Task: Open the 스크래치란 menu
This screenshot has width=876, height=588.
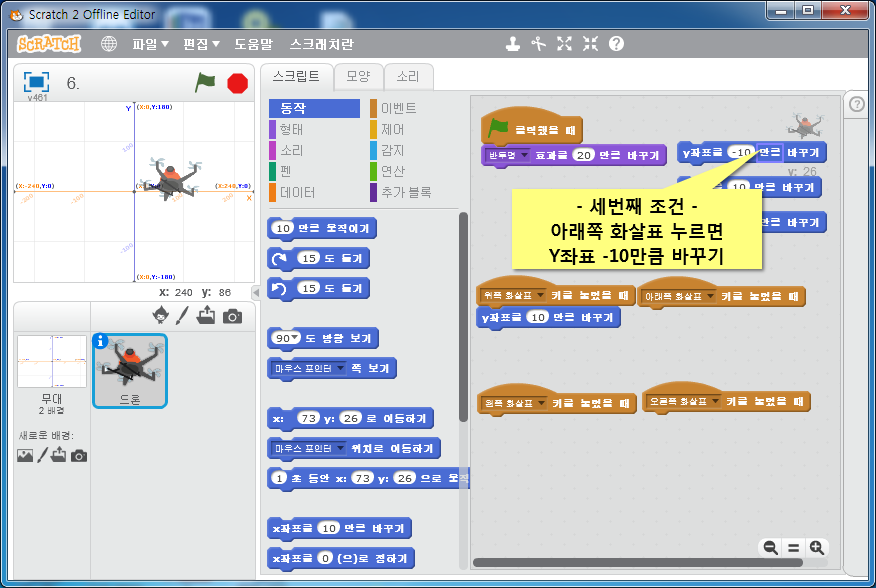Action: point(322,44)
